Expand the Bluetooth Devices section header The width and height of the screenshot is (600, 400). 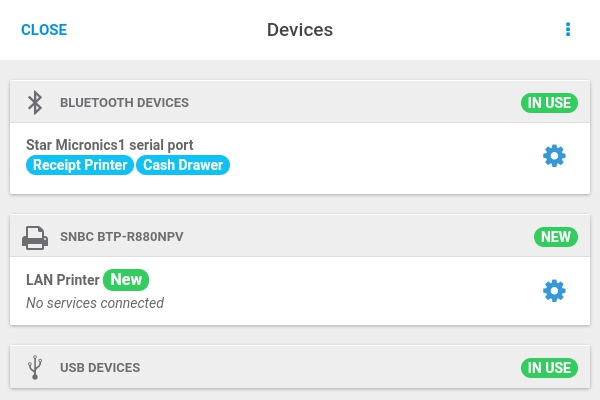[300, 102]
